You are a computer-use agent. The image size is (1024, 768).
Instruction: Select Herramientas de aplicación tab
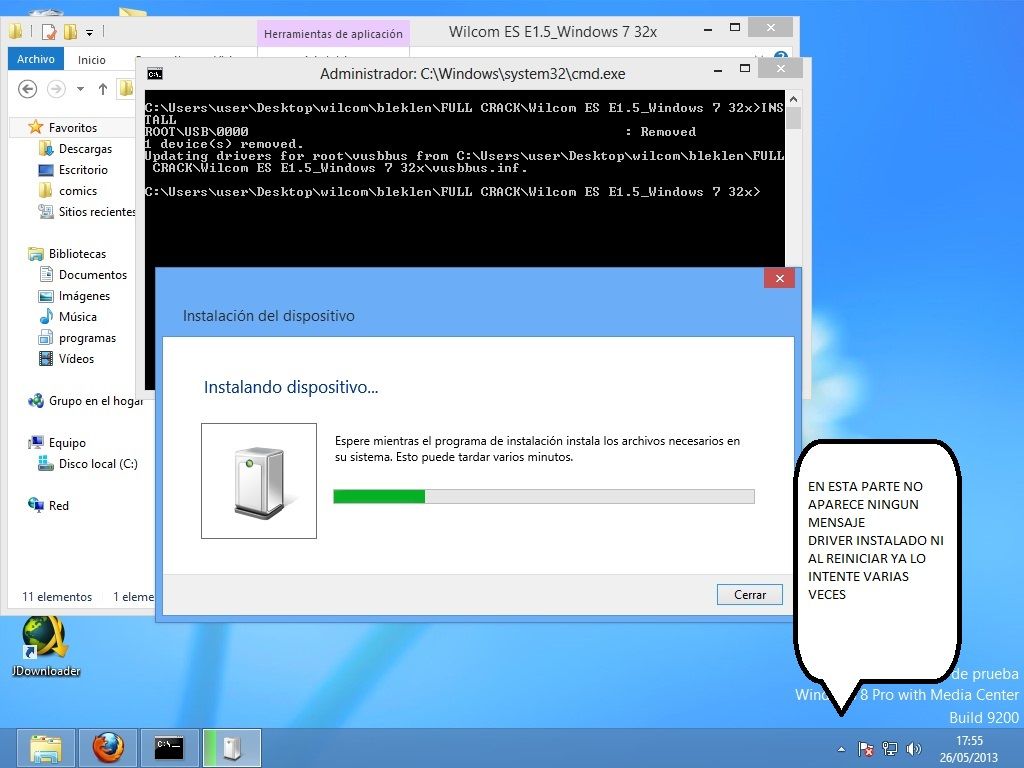(x=333, y=34)
